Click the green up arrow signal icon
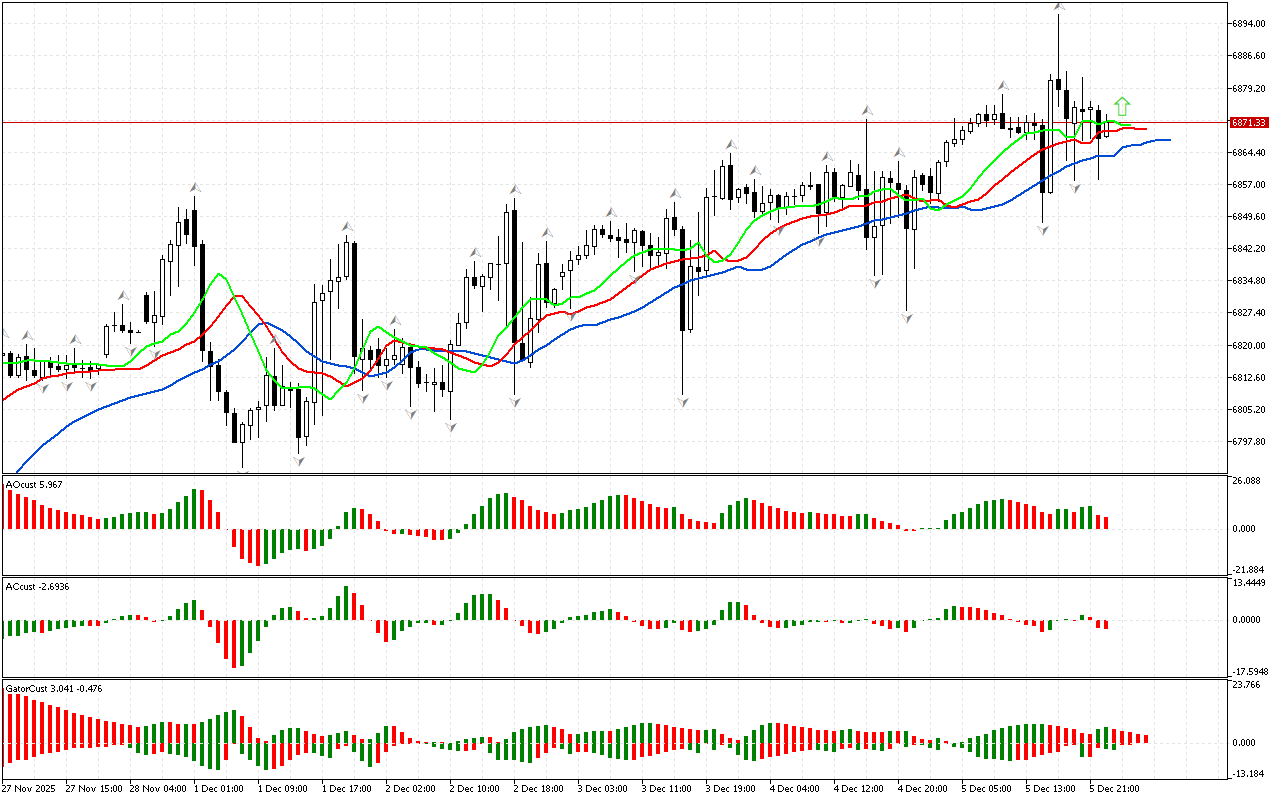The image size is (1280, 800). click(1122, 105)
